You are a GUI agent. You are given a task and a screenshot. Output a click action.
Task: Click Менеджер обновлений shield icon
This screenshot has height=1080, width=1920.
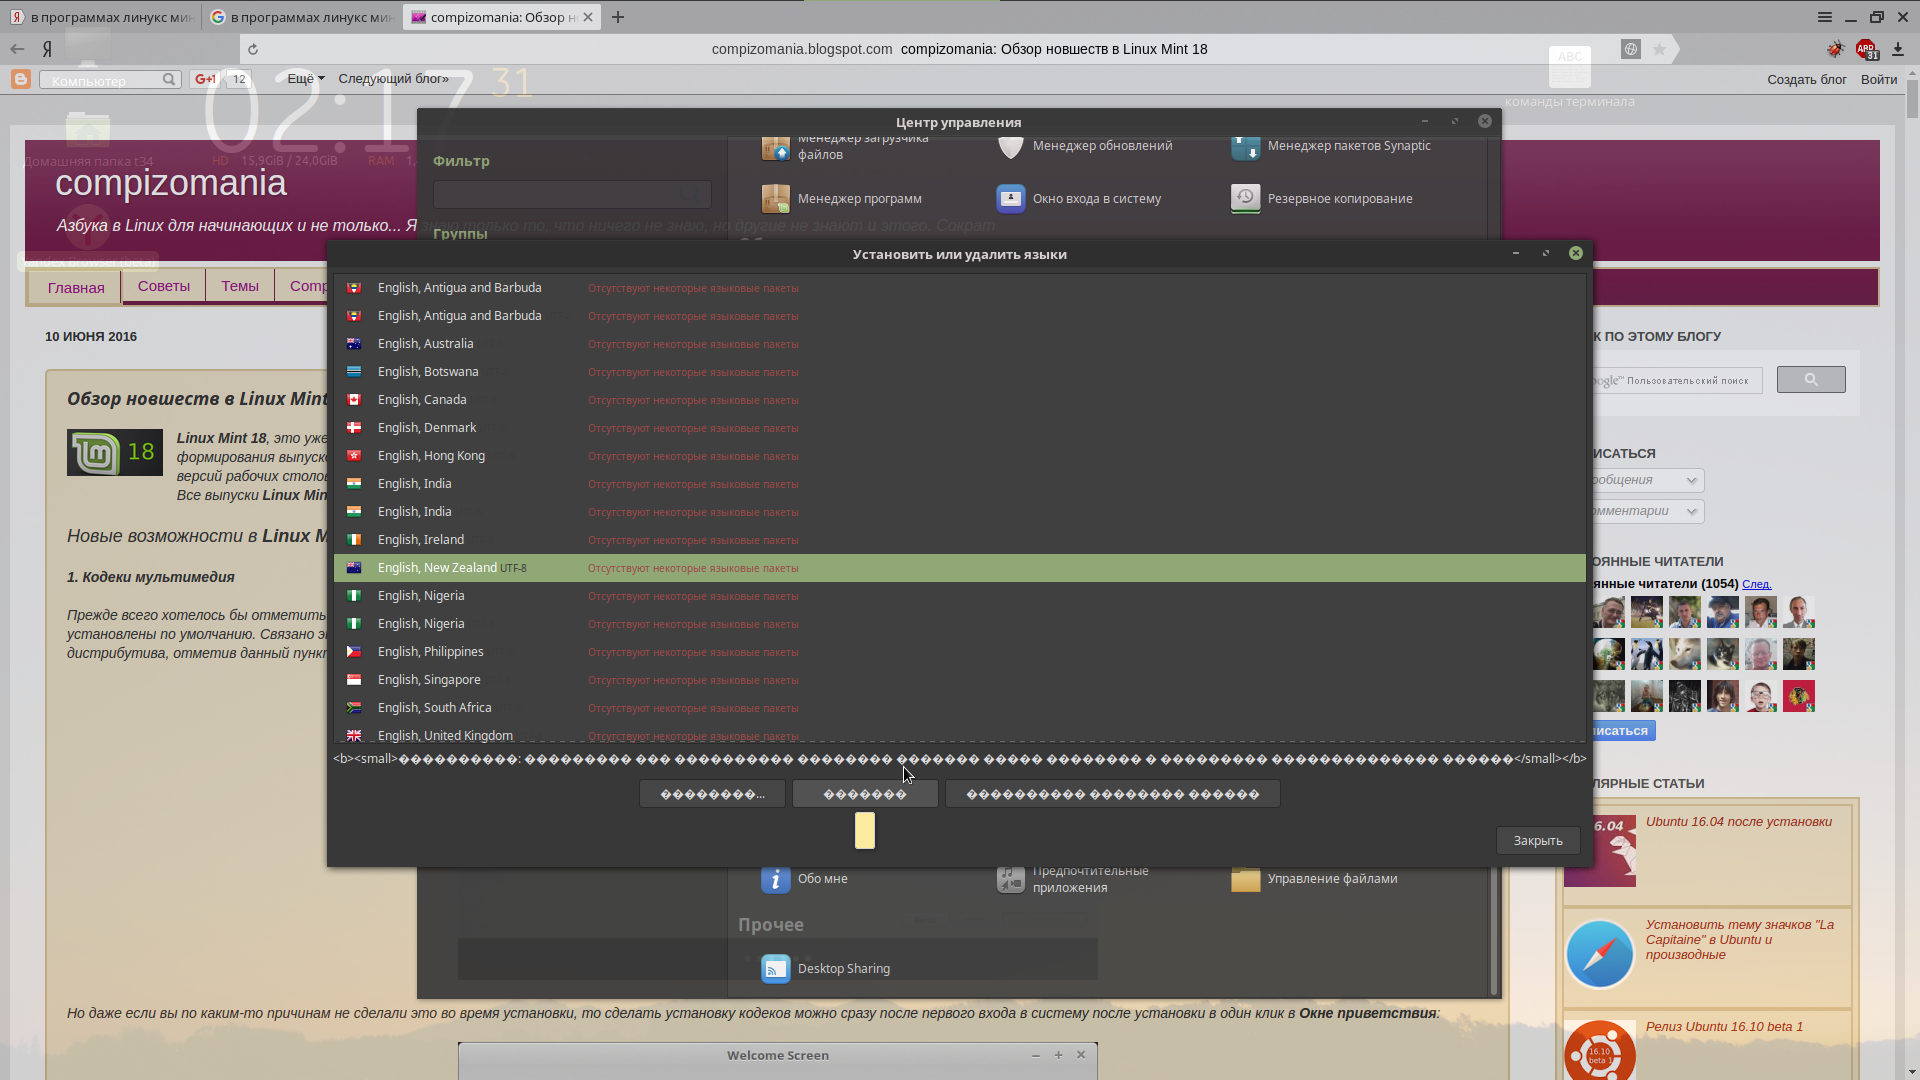point(1010,146)
